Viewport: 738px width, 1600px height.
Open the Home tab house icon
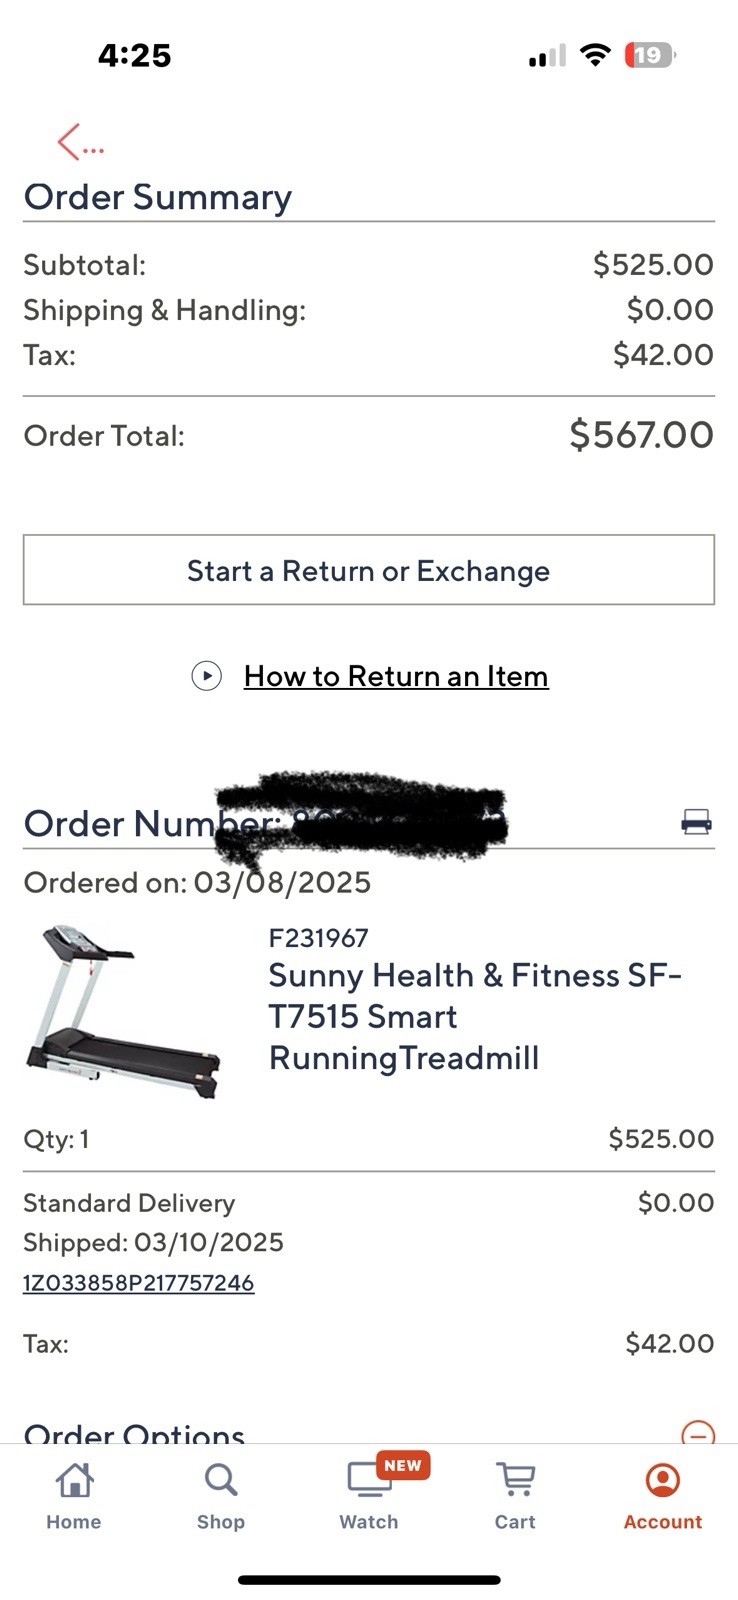coord(74,1481)
